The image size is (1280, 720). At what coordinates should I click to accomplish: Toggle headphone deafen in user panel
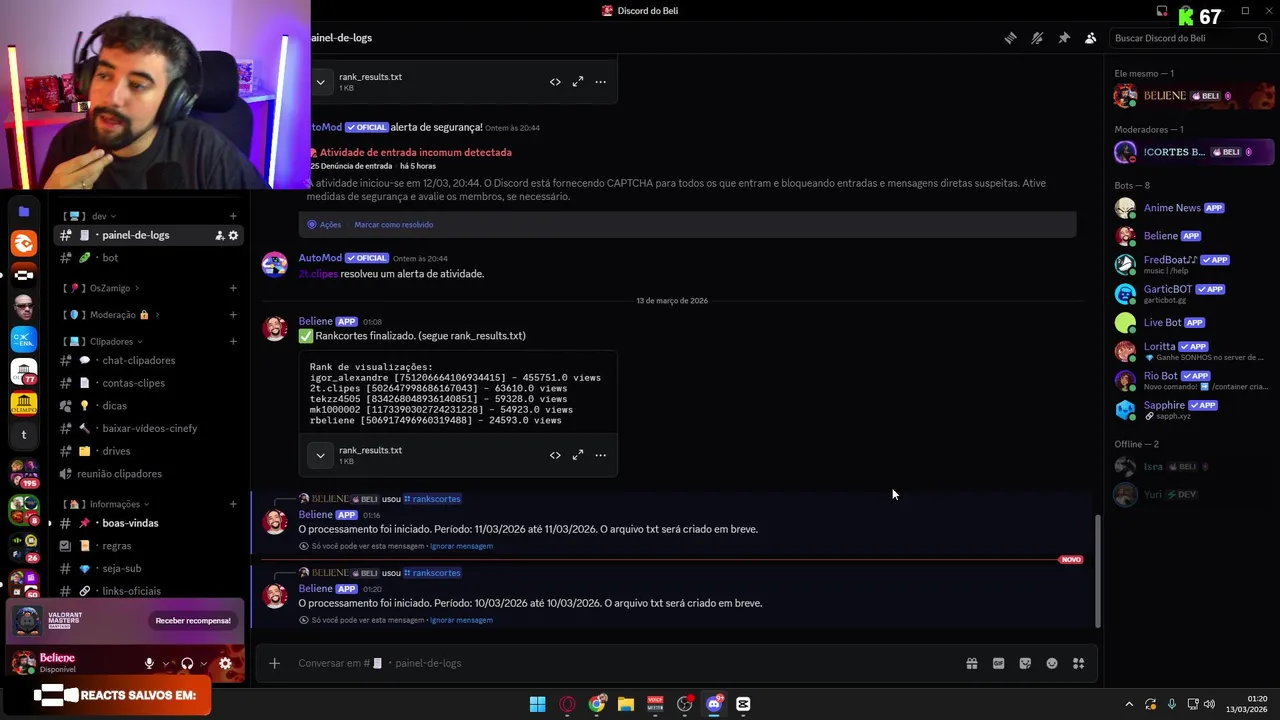pyautogui.click(x=187, y=663)
